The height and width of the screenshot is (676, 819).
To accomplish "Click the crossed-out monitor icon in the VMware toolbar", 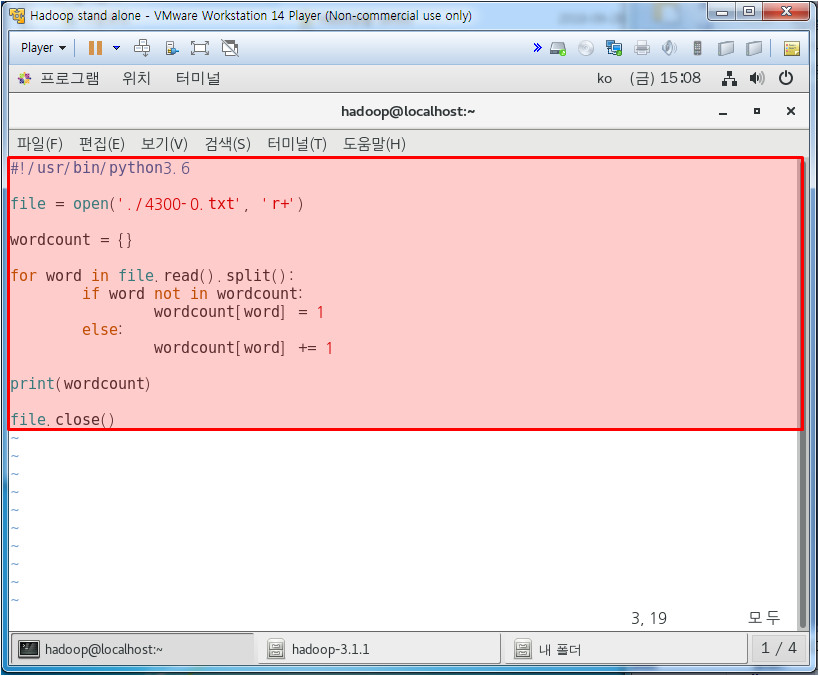I will coord(230,48).
